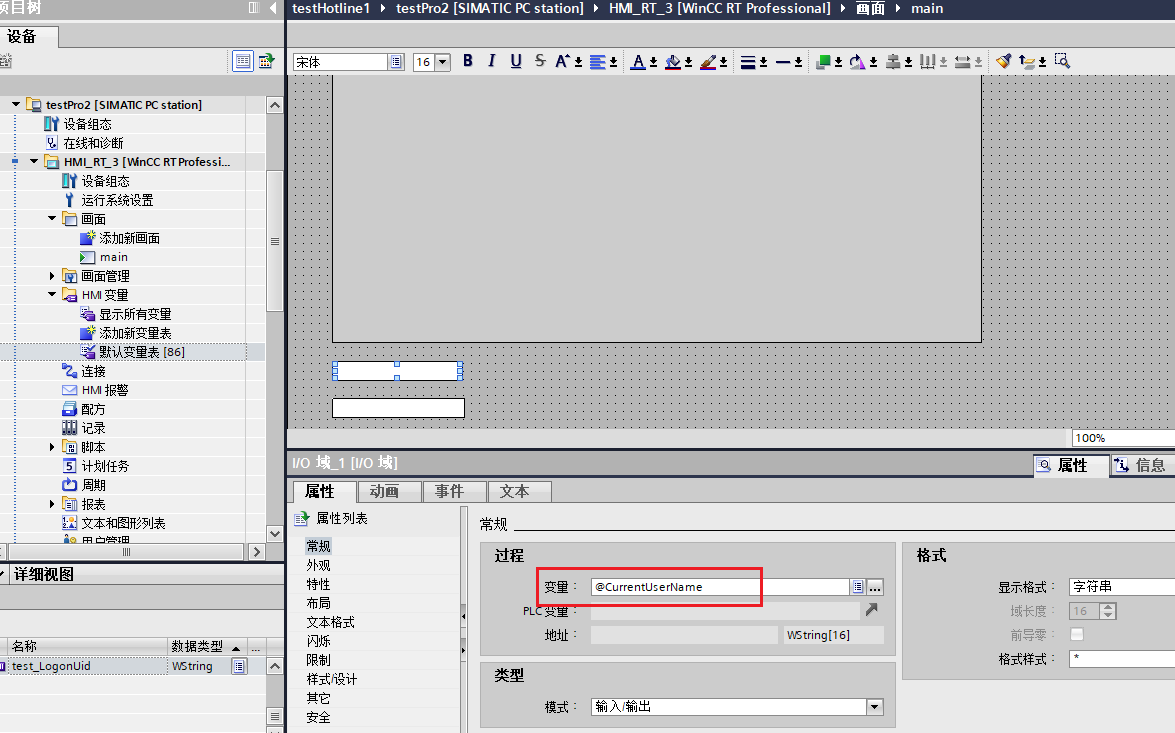1175x733 pixels.
Task: Open the font size dropdown showing 16
Action: [442, 62]
